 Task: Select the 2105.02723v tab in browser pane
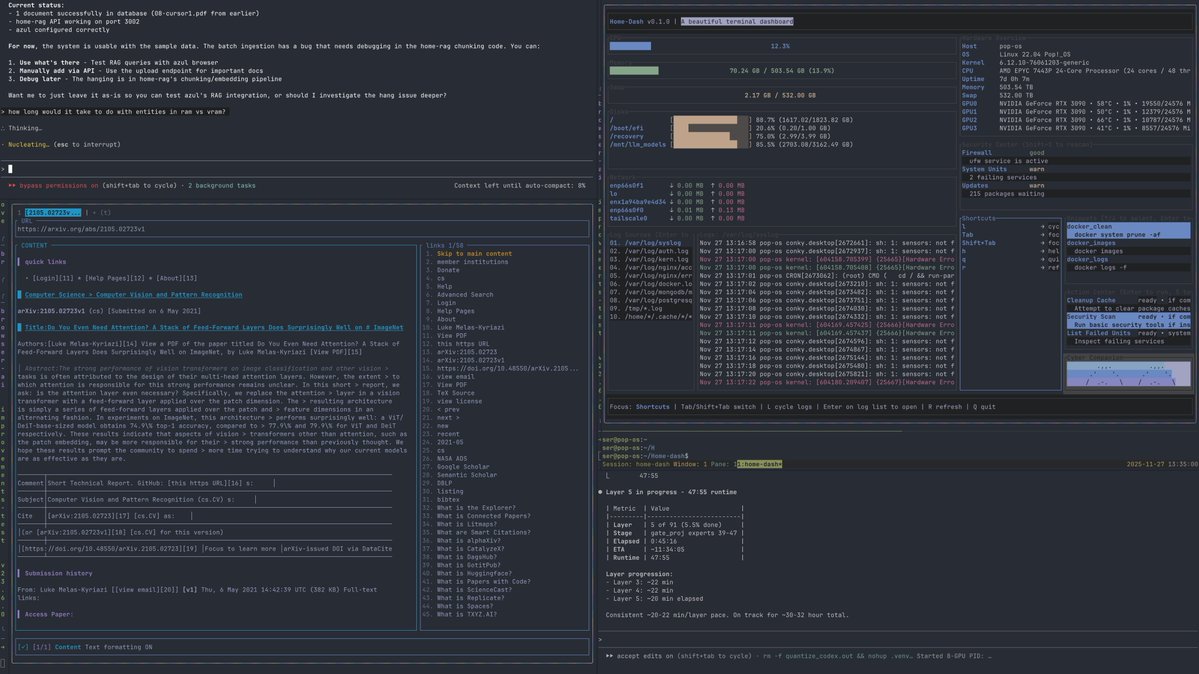coord(52,212)
